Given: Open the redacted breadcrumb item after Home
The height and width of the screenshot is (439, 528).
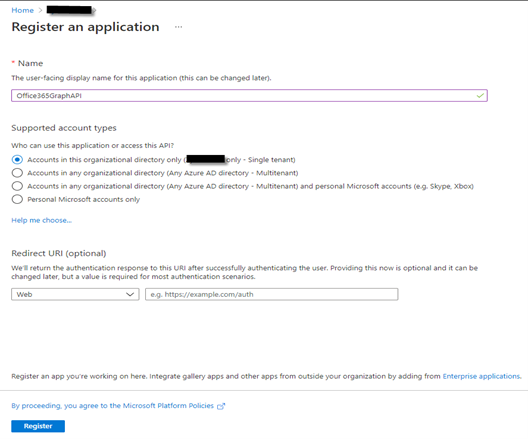Looking at the screenshot, I should [x=70, y=10].
